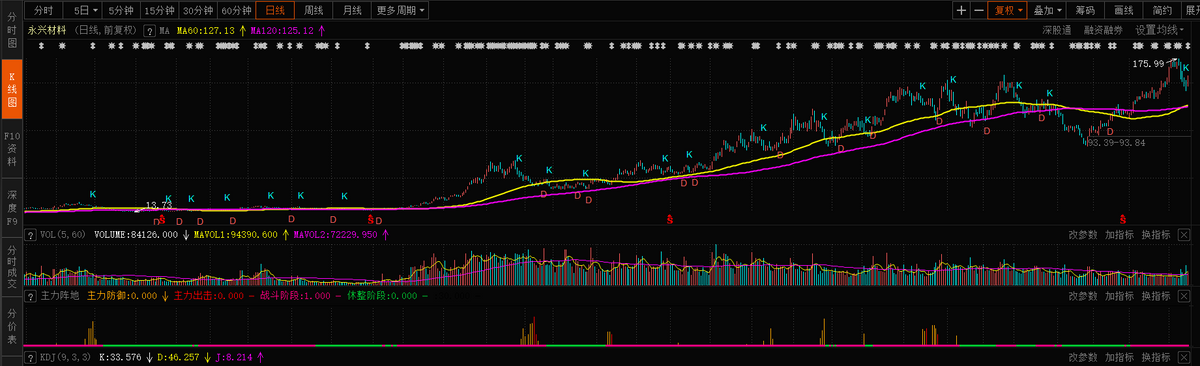This screenshot has height=366, width=1200.
Task: Click 换指标 in 主力阵地 panel
Action: point(1156,296)
